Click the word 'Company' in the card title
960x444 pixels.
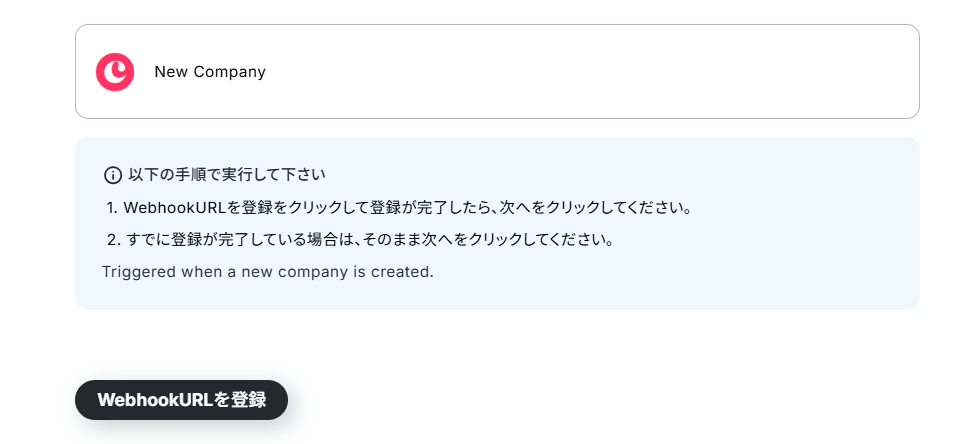click(230, 72)
